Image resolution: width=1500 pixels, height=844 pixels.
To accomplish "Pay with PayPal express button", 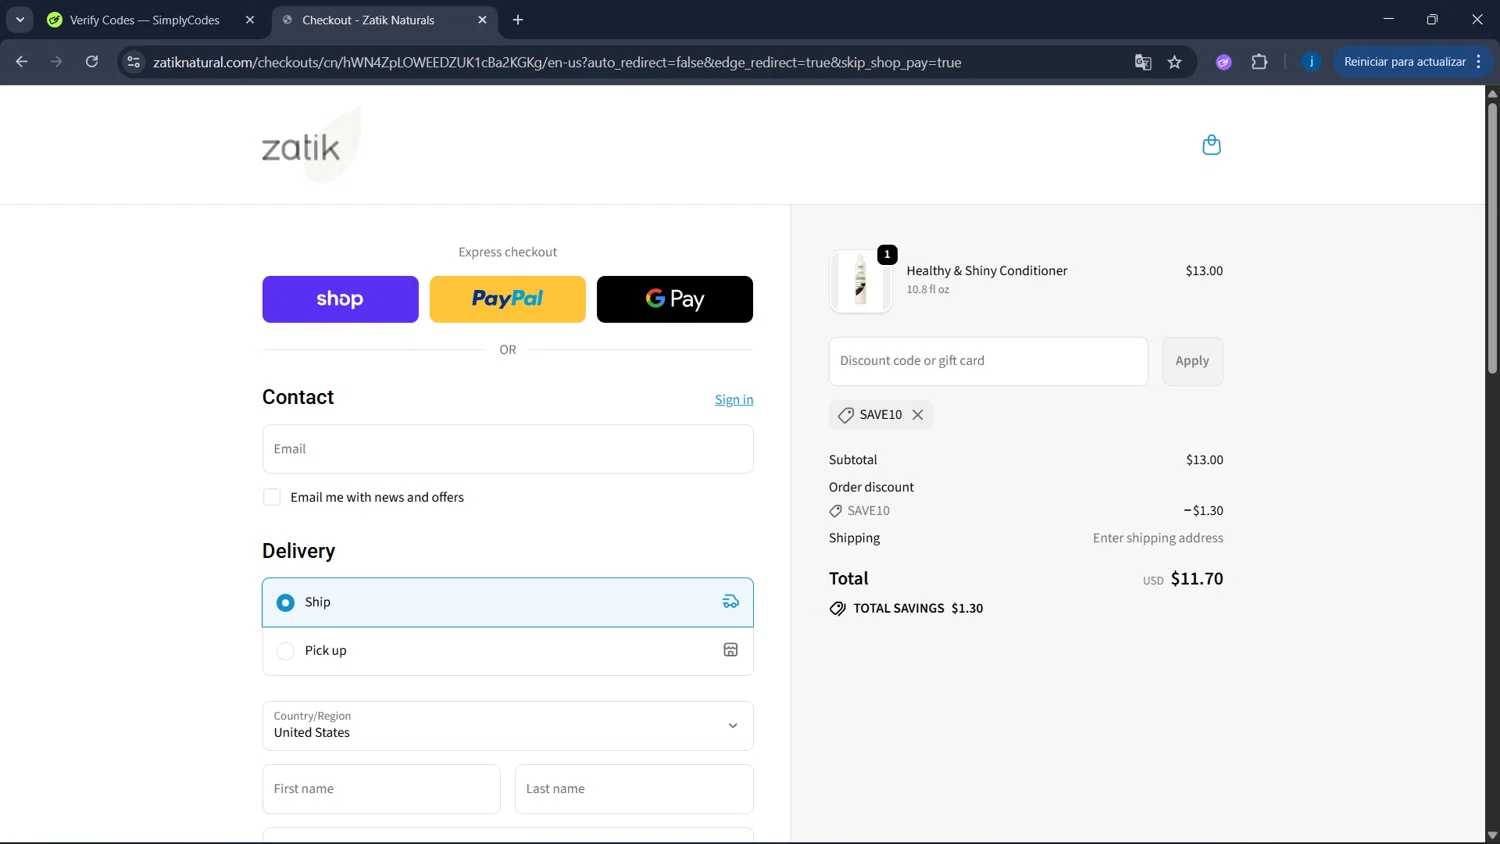I will pos(508,299).
